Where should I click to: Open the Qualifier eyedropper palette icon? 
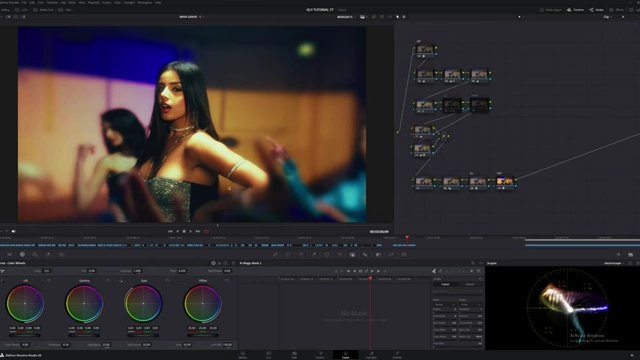click(x=314, y=254)
